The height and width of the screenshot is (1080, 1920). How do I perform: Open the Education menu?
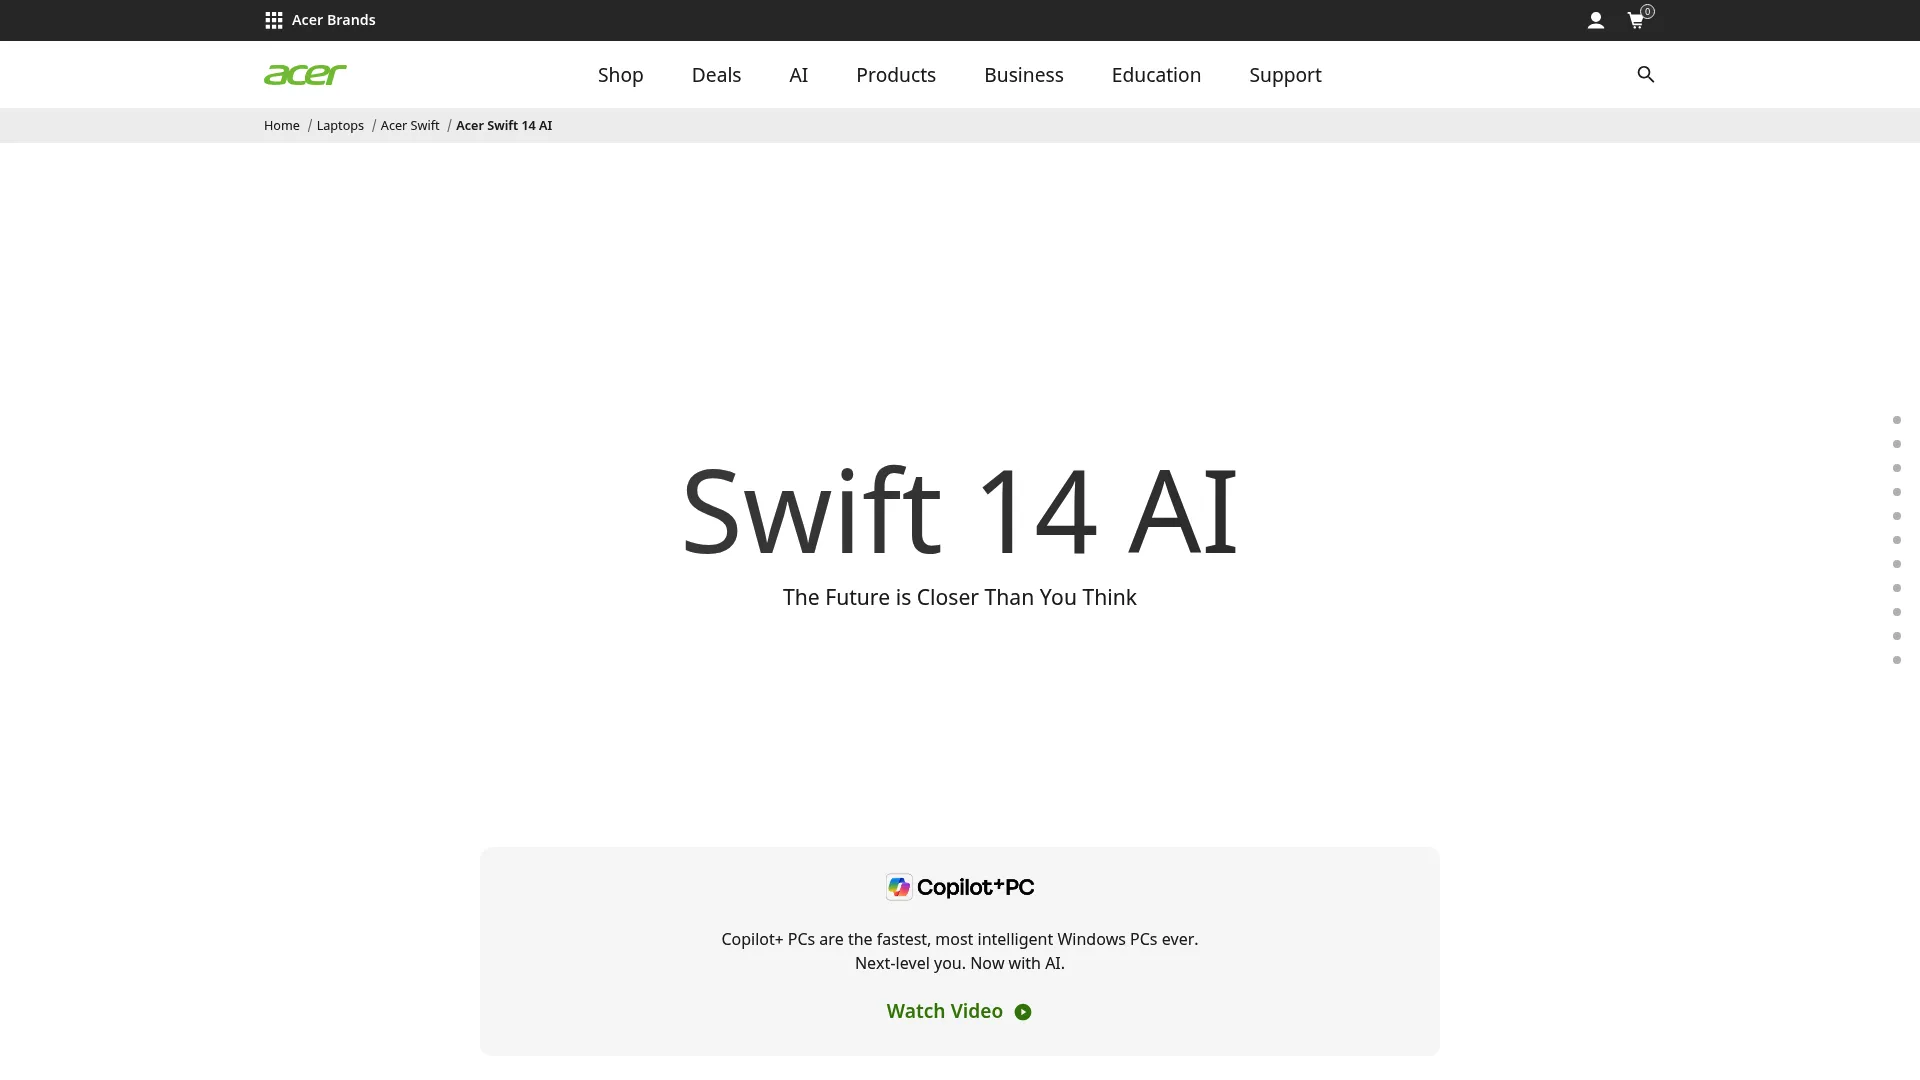[x=1156, y=75]
